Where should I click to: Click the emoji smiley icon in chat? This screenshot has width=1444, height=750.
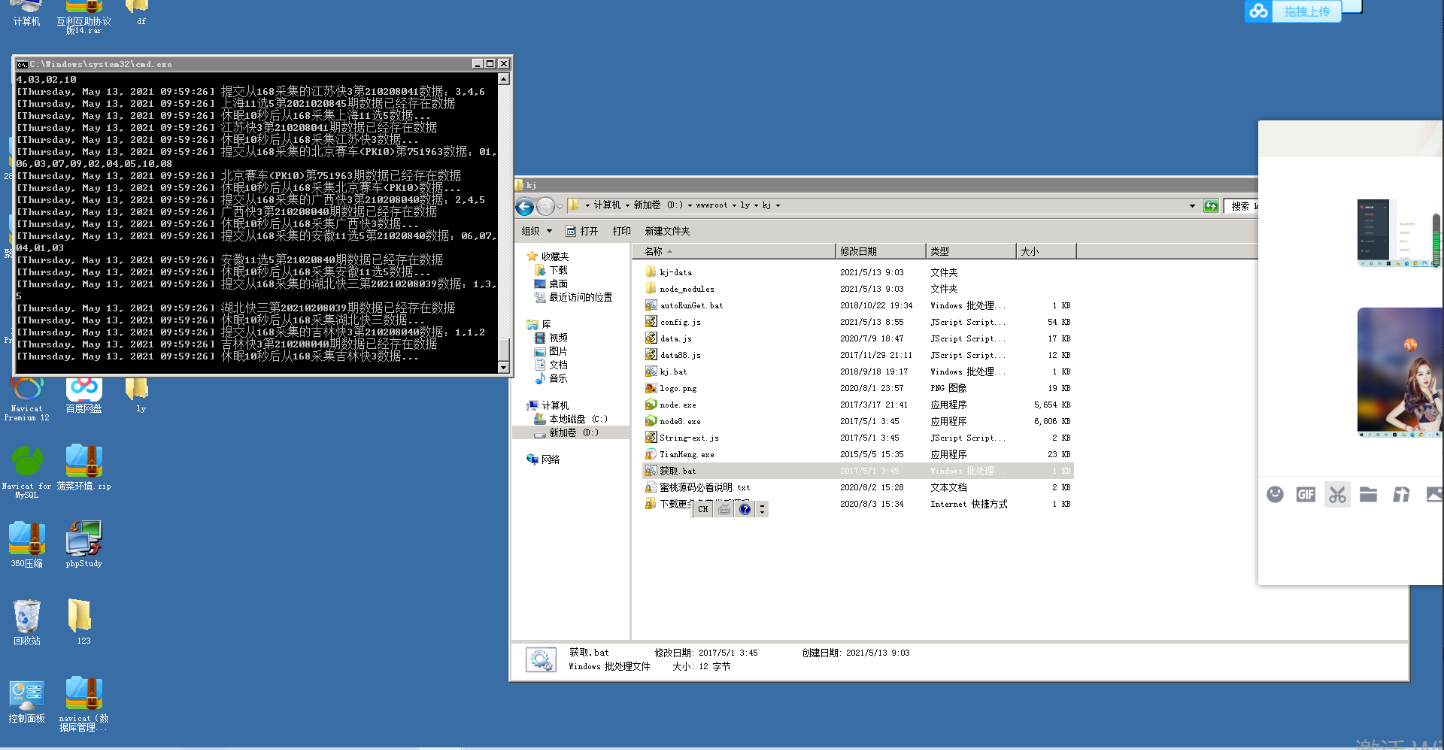coord(1275,494)
